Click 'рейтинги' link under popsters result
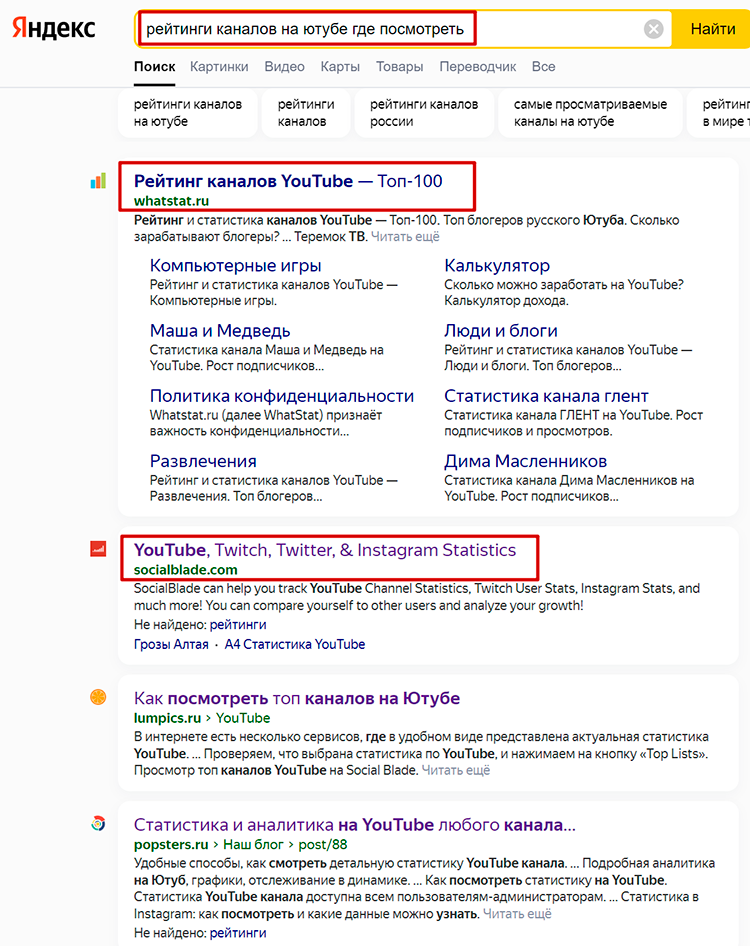 pyautogui.click(x=238, y=933)
